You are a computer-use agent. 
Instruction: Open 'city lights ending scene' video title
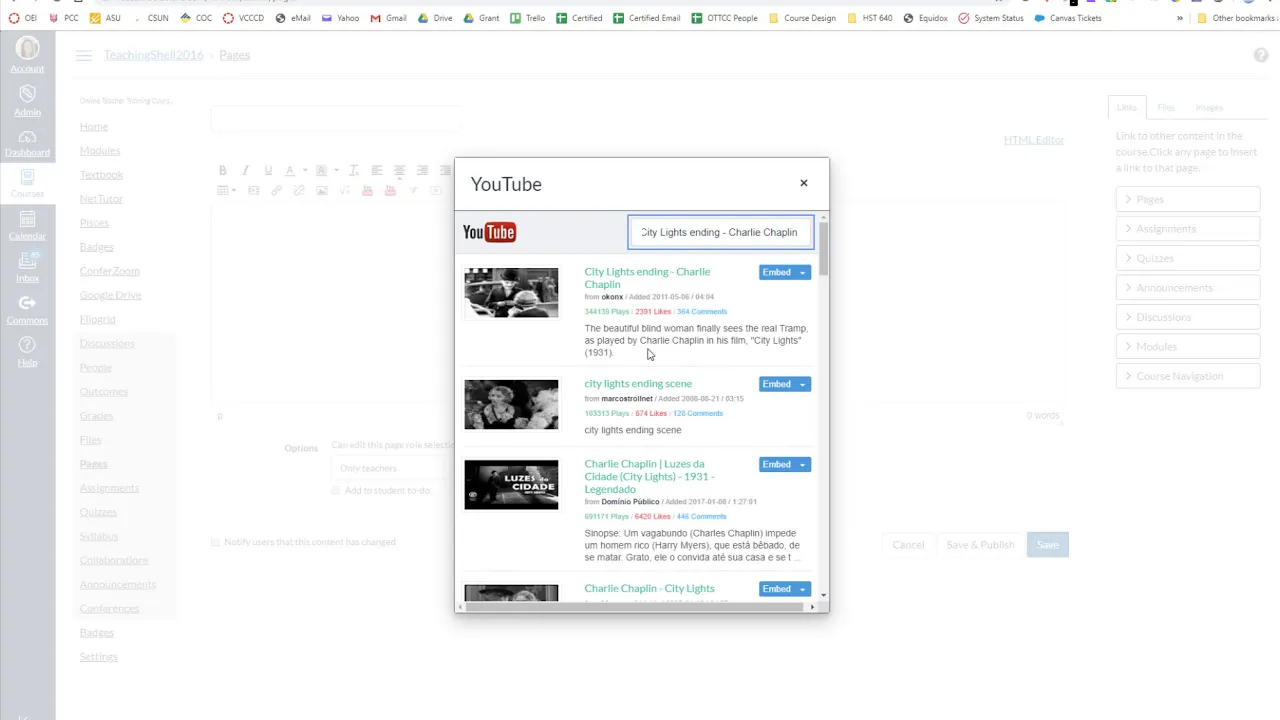coord(638,384)
